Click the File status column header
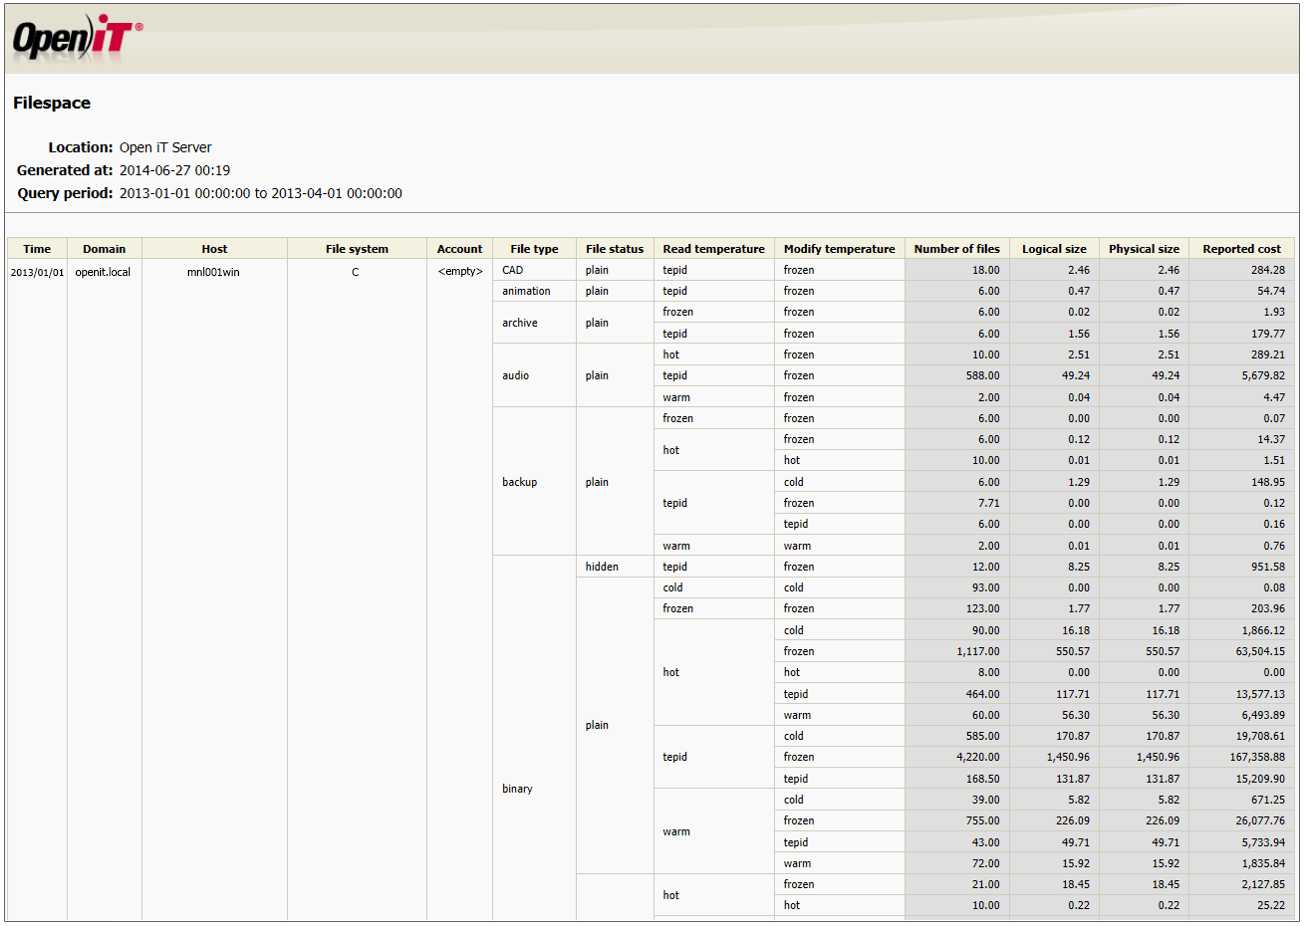 tap(615, 249)
